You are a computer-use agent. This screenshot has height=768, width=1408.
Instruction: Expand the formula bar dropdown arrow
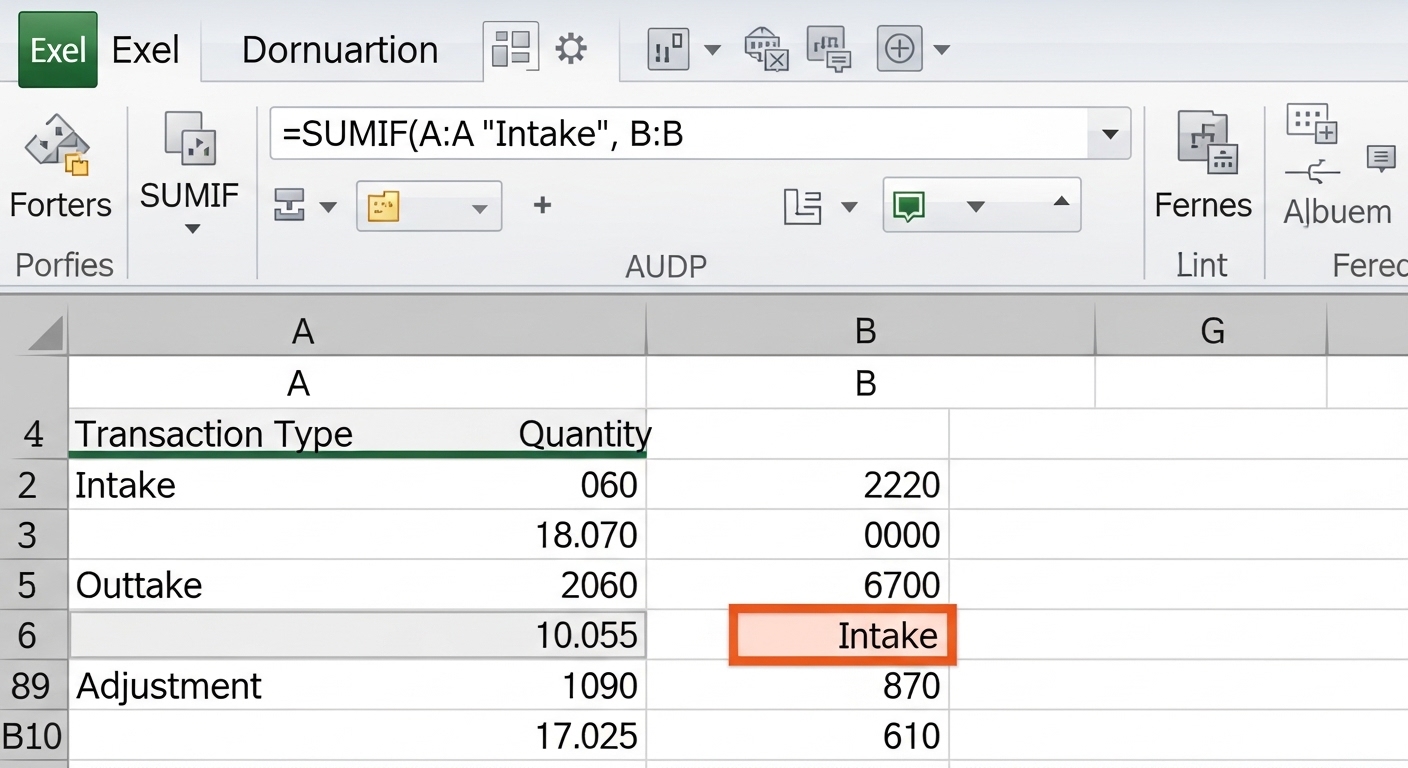pos(1109,134)
